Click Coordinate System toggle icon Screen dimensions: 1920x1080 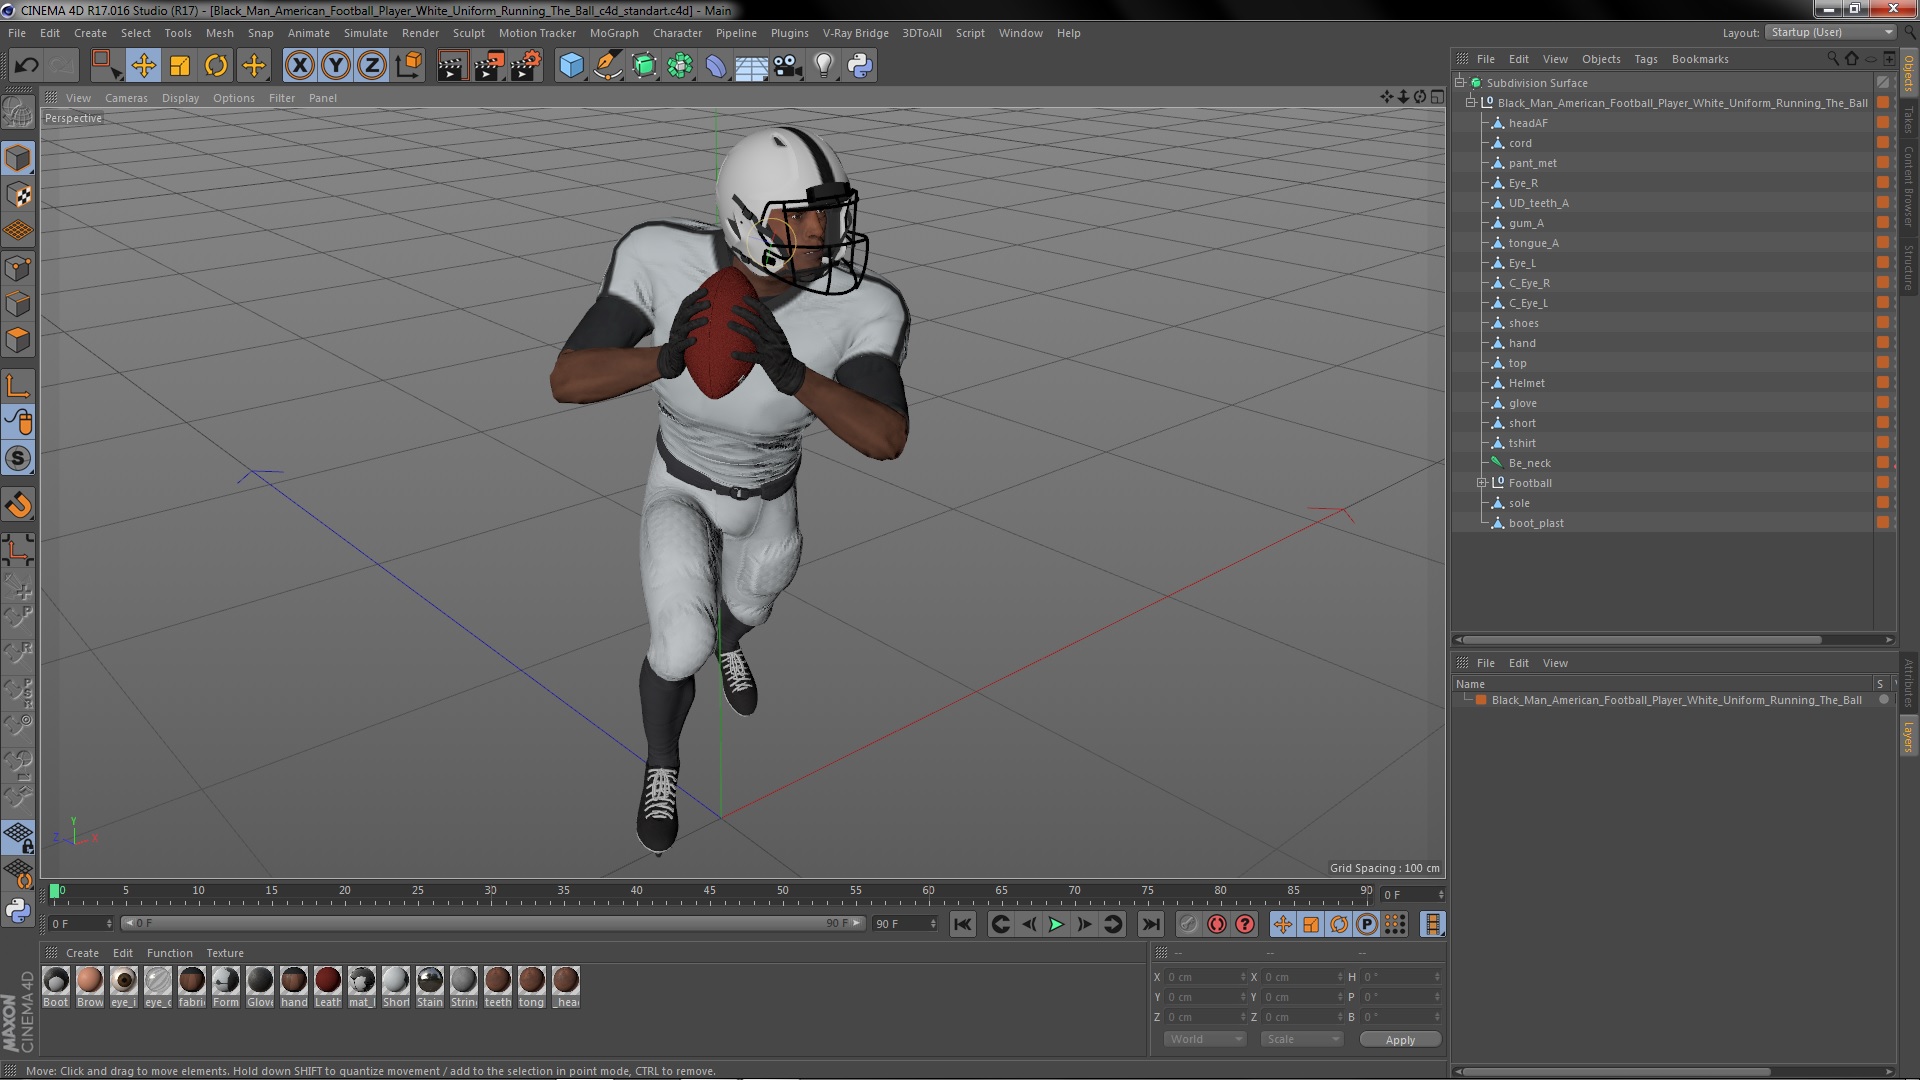pyautogui.click(x=408, y=66)
